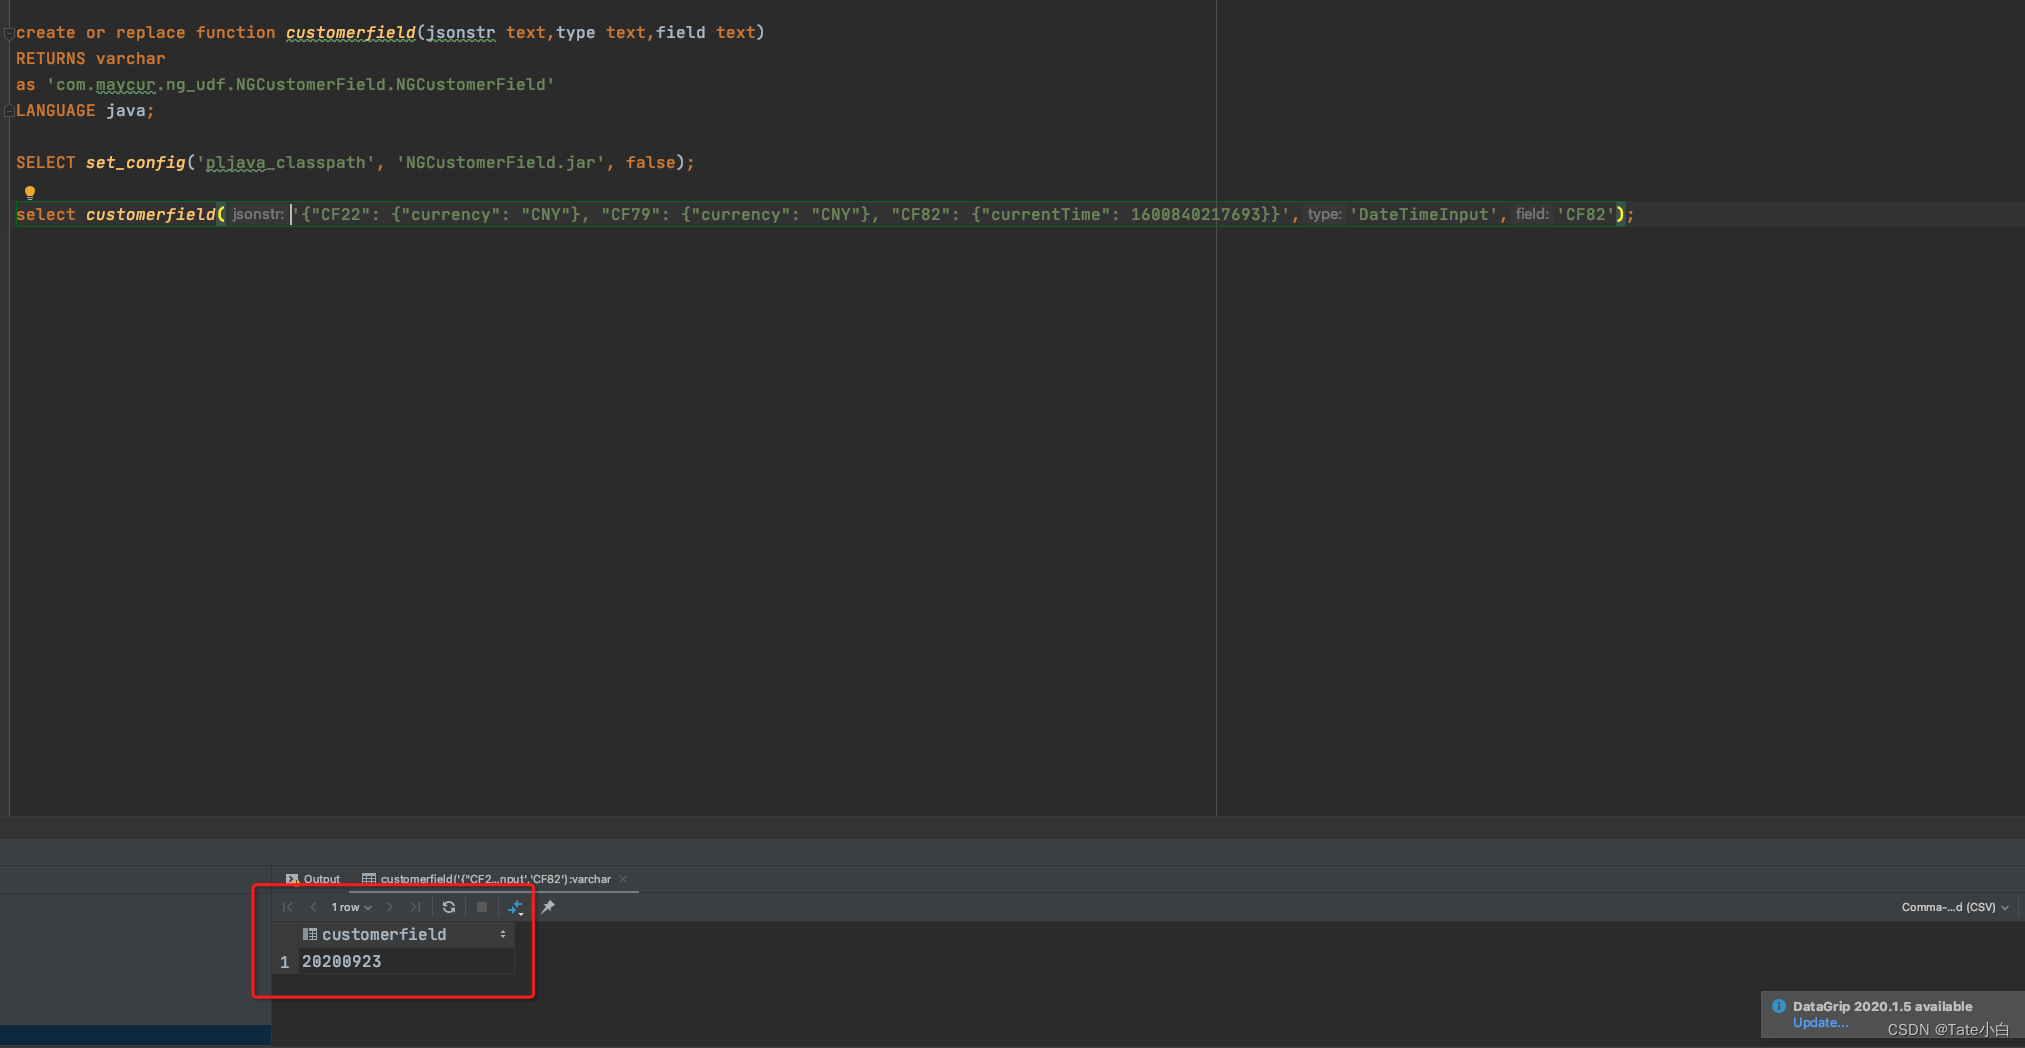The height and width of the screenshot is (1048, 2025).
Task: Go to last page of results
Action: [415, 907]
